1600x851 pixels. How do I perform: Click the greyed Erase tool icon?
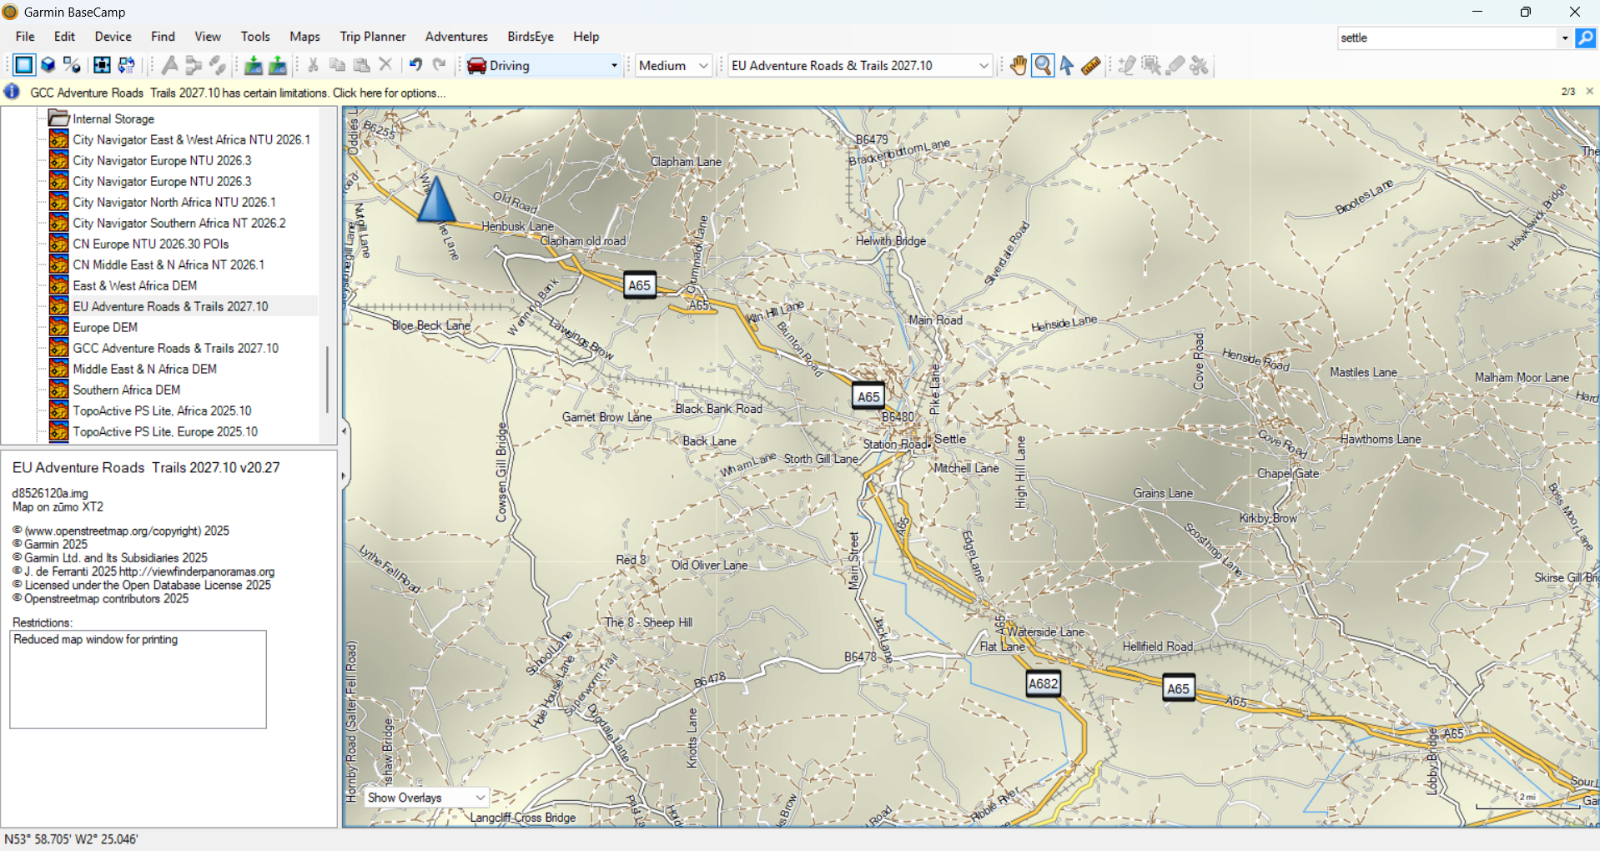(x=1175, y=65)
